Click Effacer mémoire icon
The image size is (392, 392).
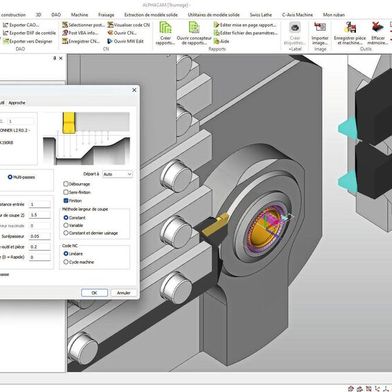click(x=378, y=27)
